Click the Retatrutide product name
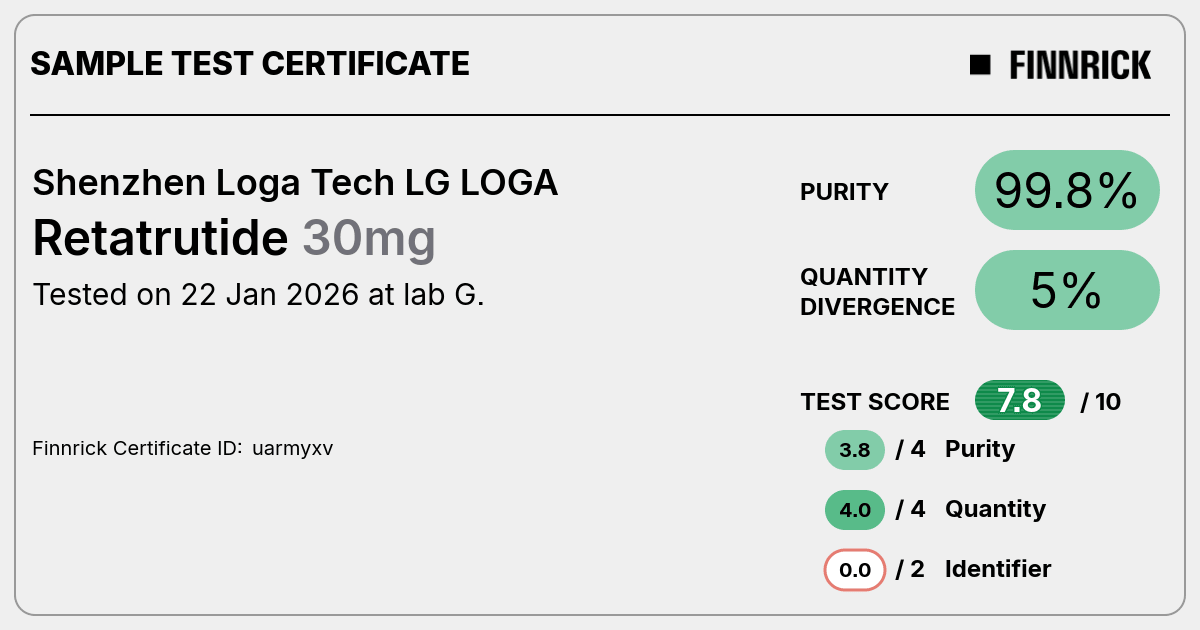The height and width of the screenshot is (630, 1200). coord(160,238)
